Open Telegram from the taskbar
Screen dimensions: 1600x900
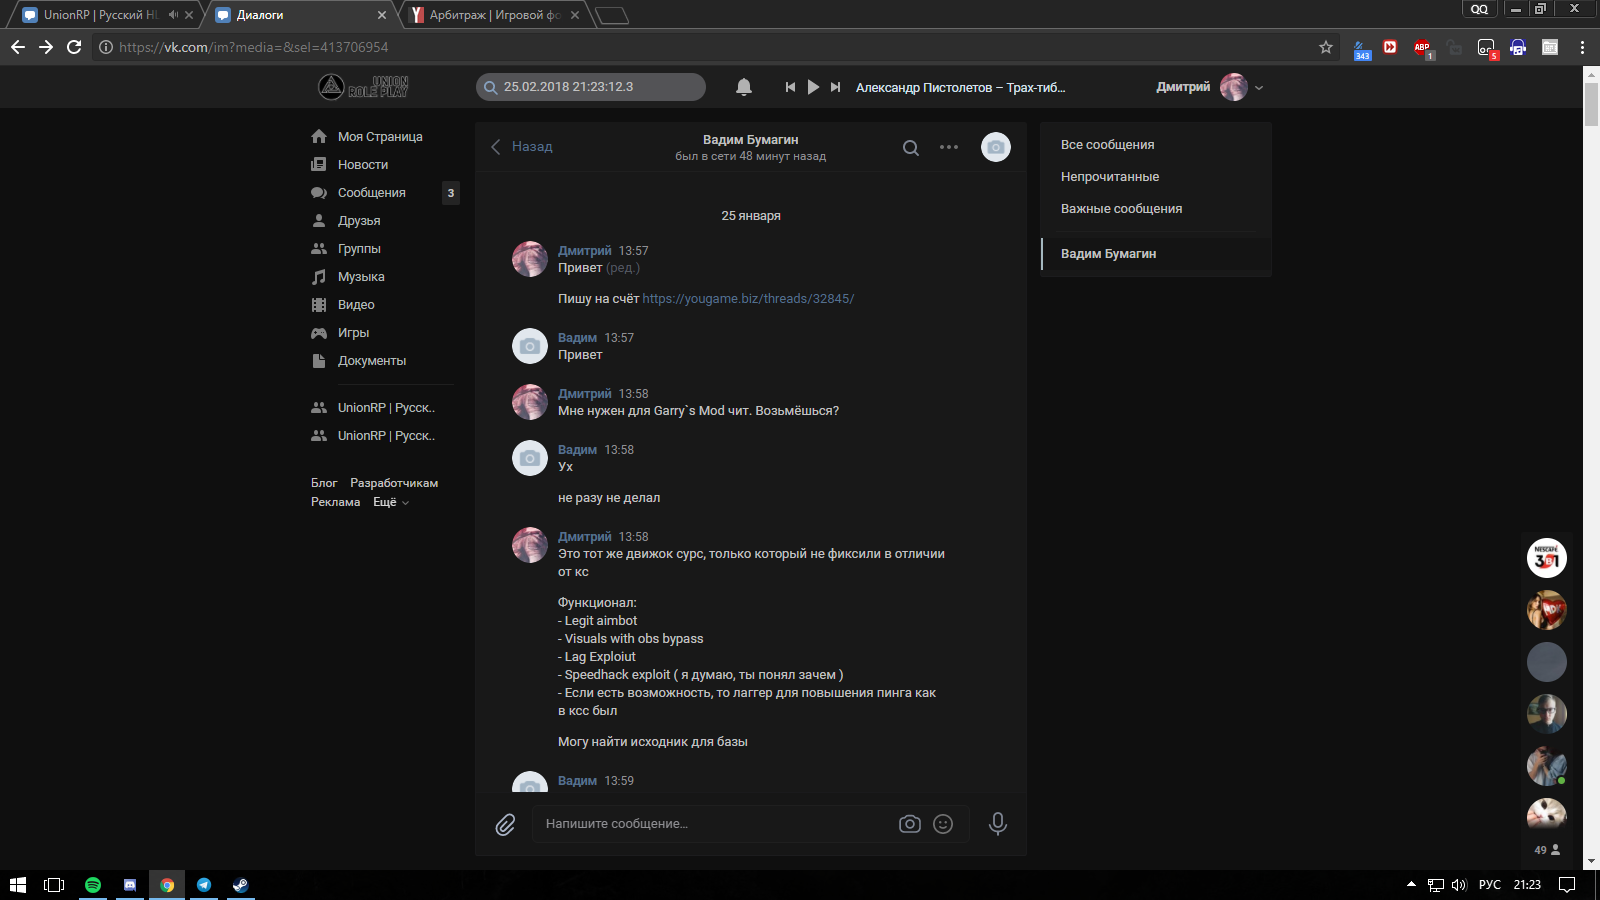pos(204,885)
